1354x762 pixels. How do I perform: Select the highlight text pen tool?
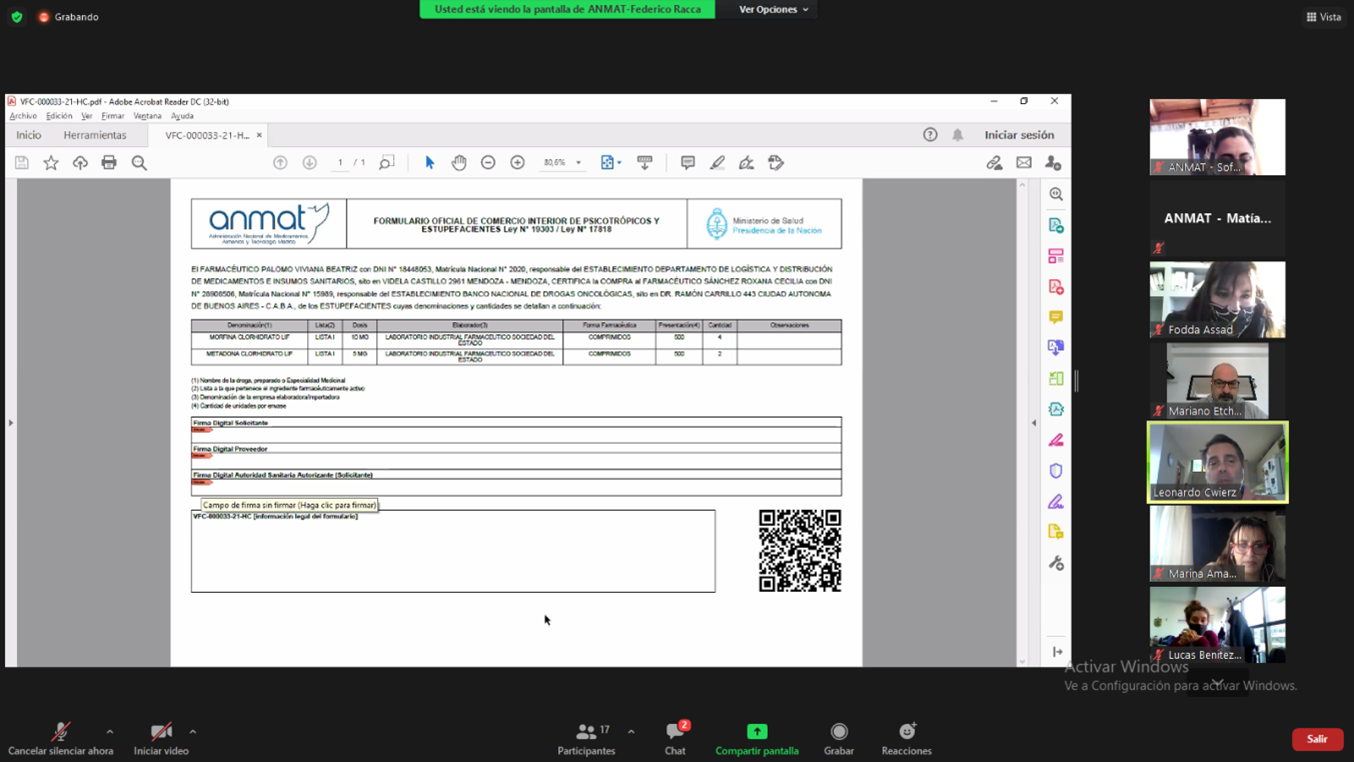(717, 163)
